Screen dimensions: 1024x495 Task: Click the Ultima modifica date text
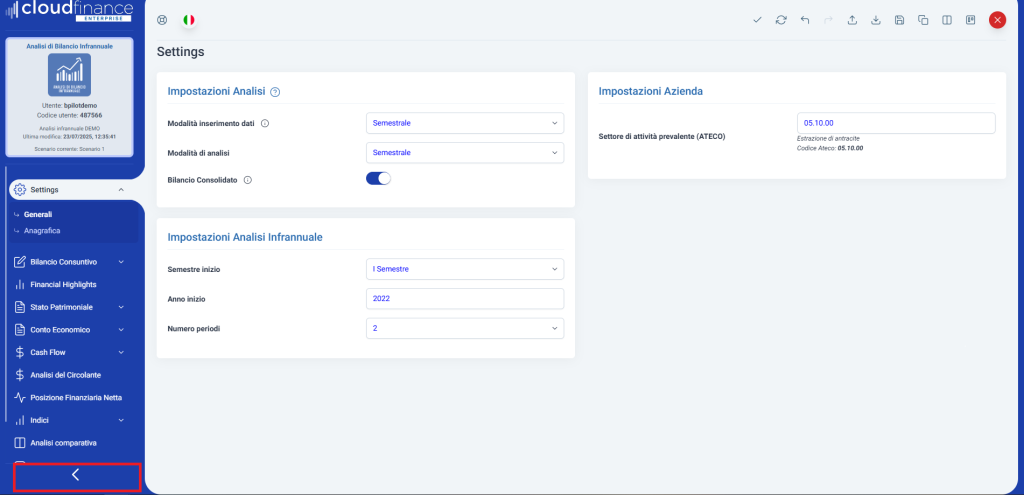pyautogui.click(x=69, y=137)
